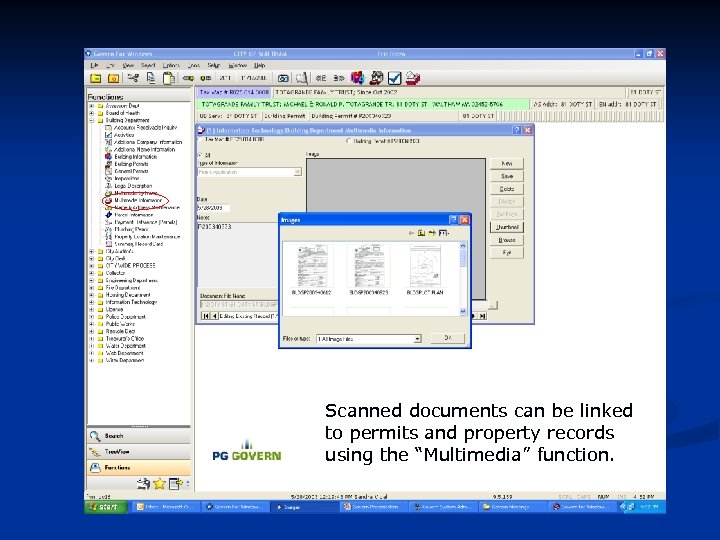This screenshot has width=720, height=540.
Task: Click the colorful books toolbar icon
Action: [x=357, y=78]
